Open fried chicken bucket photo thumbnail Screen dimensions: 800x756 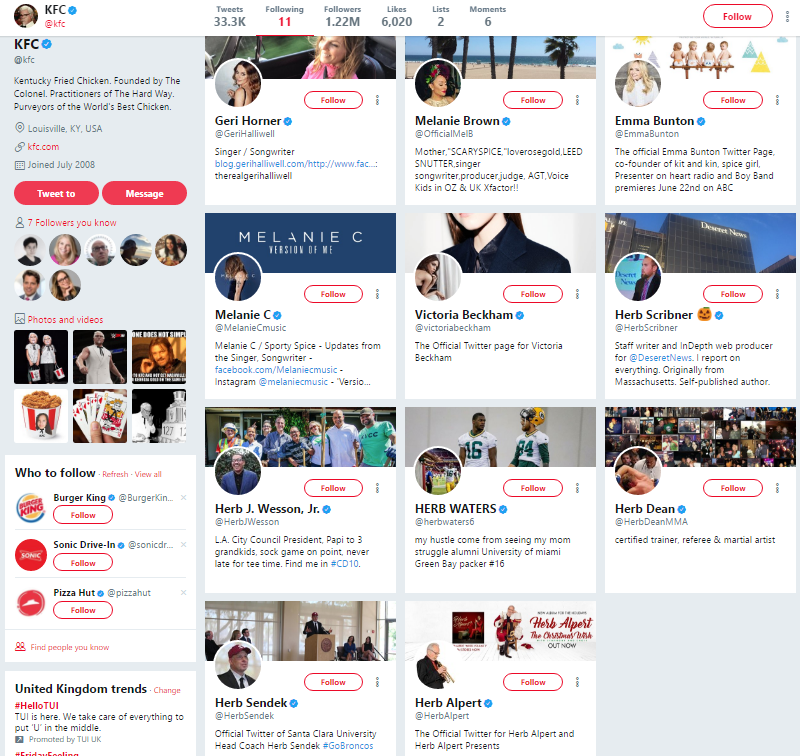pyautogui.click(x=41, y=416)
